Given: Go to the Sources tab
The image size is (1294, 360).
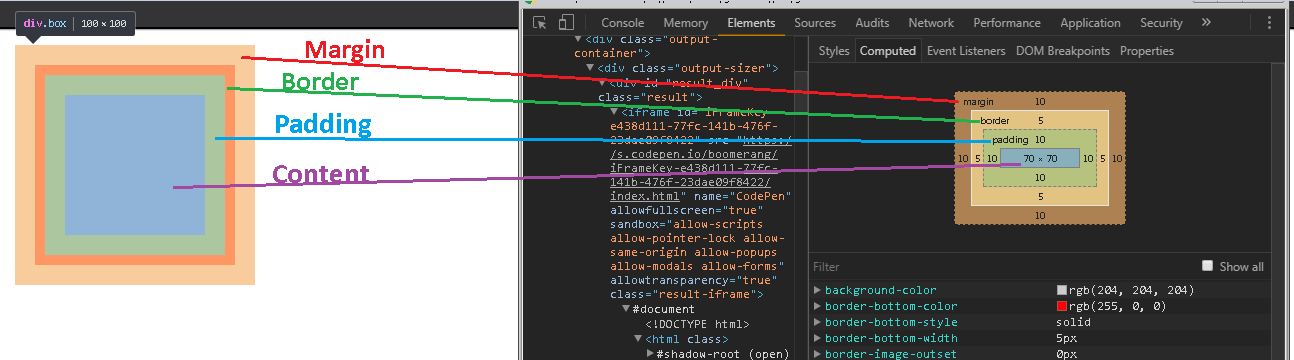Looking at the screenshot, I should [815, 23].
